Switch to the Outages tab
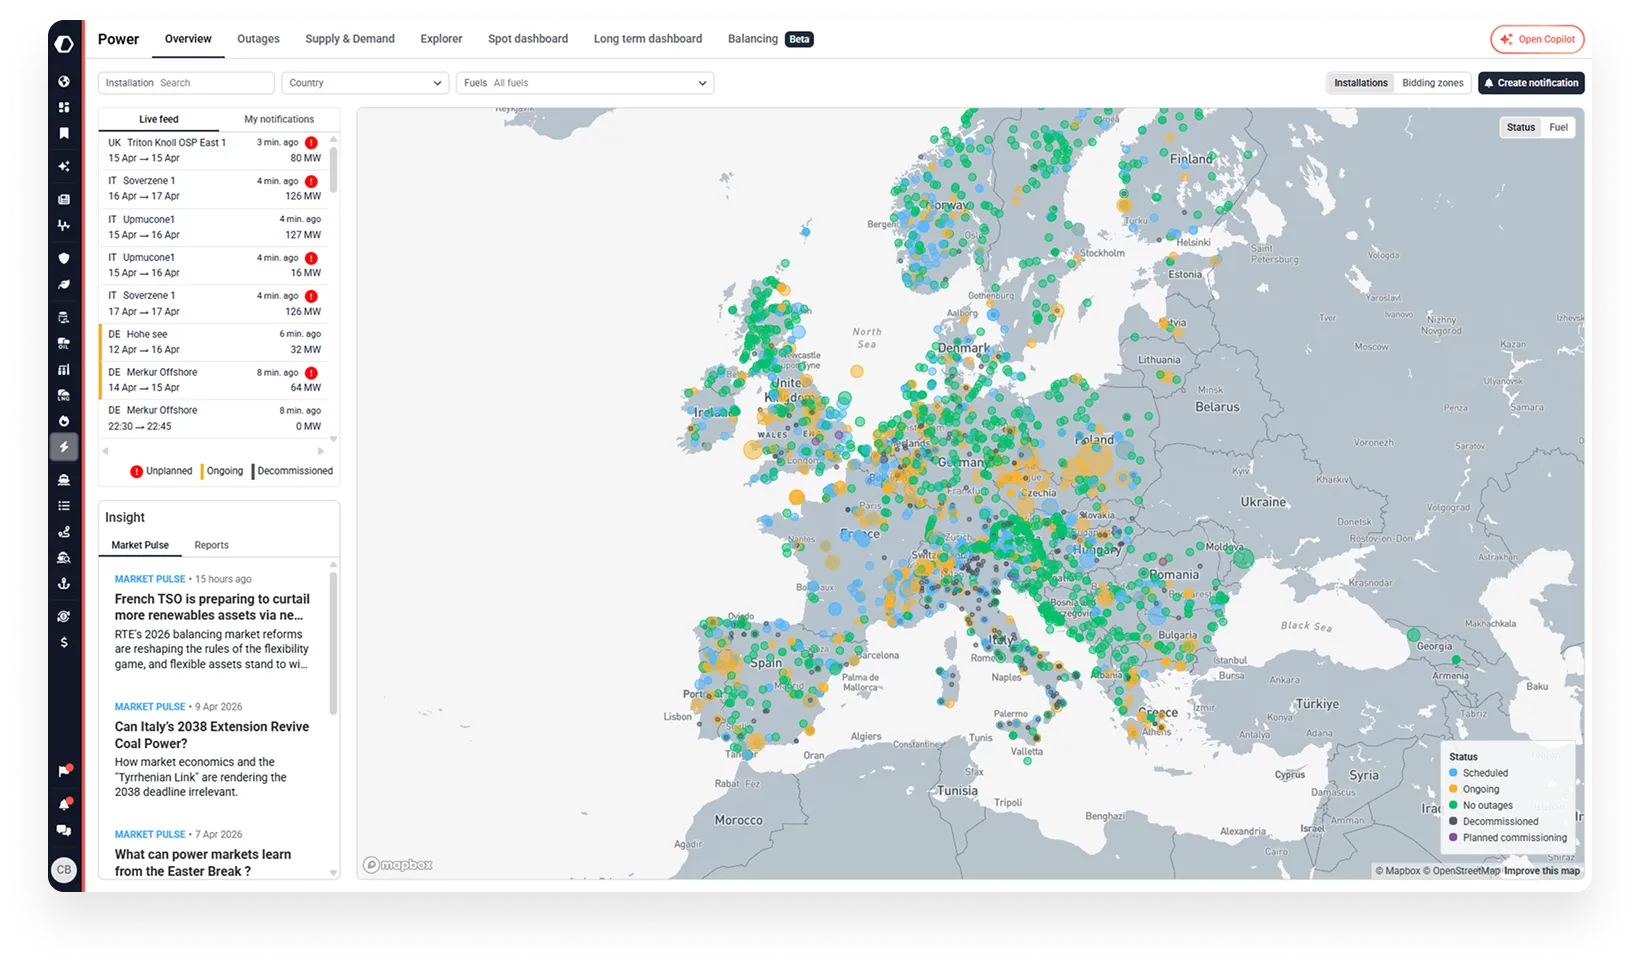 point(258,39)
